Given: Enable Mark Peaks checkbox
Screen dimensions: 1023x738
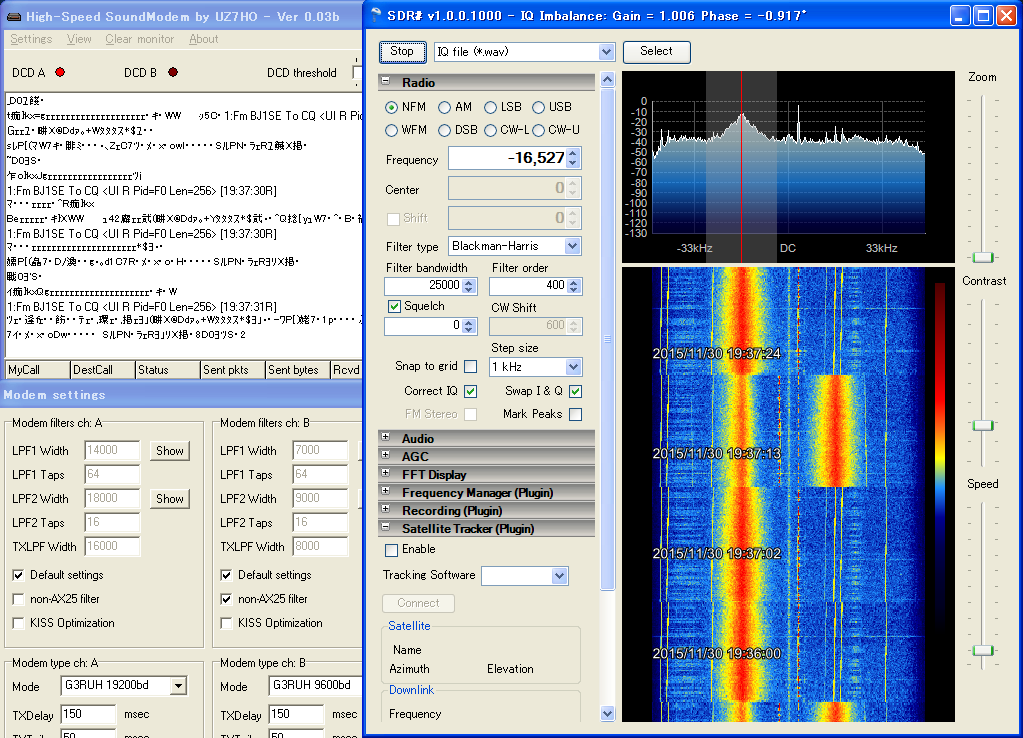Looking at the screenshot, I should click(x=575, y=414).
